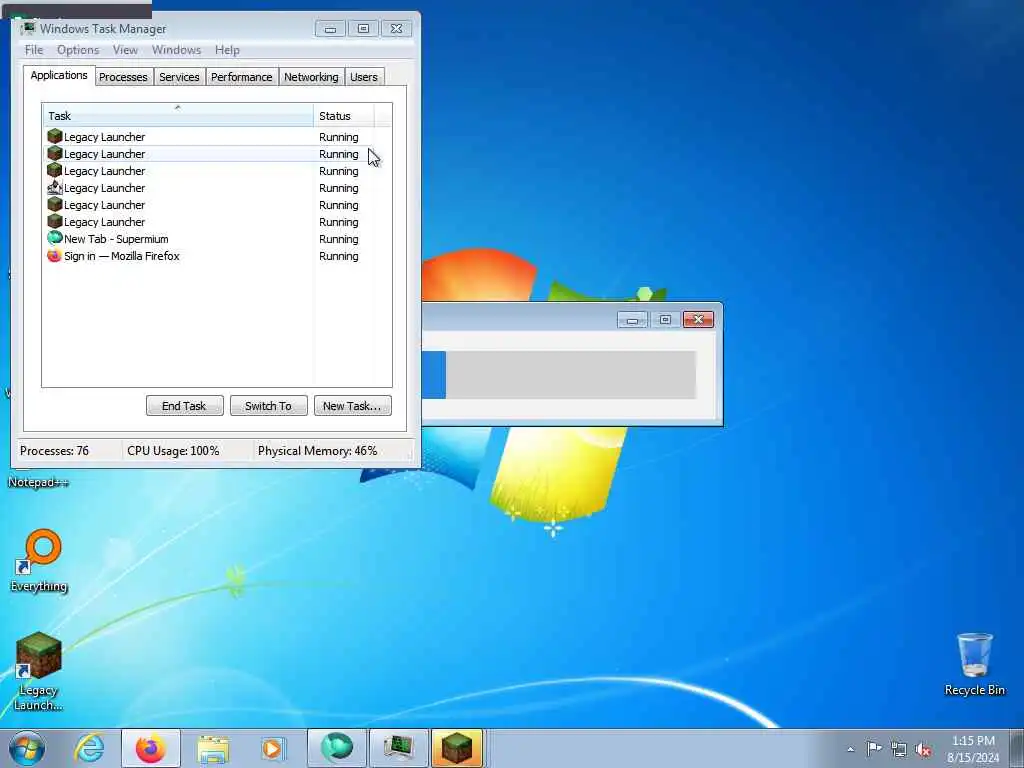
Task: Maximize the progress dialog window
Action: tap(665, 319)
